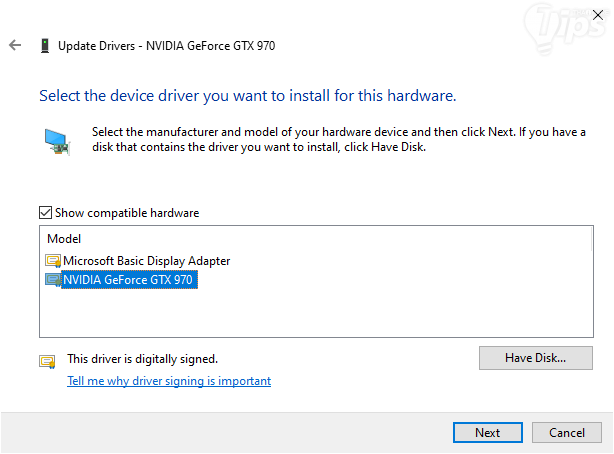Go back using the back arrow
The width and height of the screenshot is (614, 454).
[15, 46]
